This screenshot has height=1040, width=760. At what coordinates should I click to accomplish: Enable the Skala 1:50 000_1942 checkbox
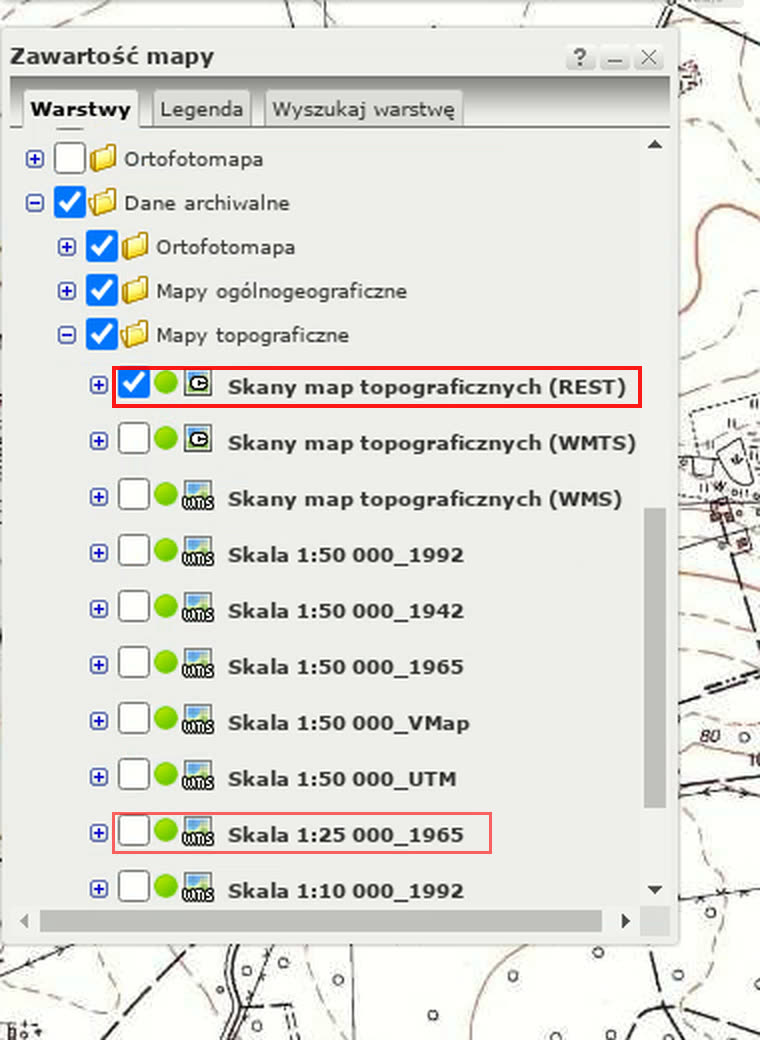[133, 607]
